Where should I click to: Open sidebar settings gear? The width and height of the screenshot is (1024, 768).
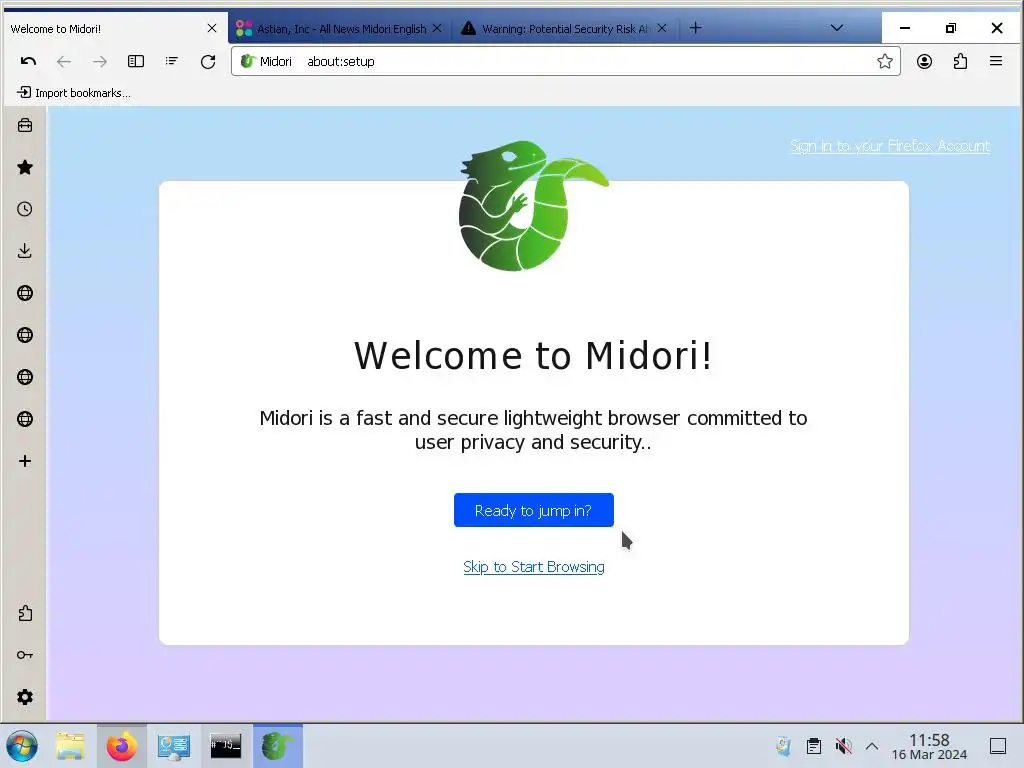coord(25,697)
